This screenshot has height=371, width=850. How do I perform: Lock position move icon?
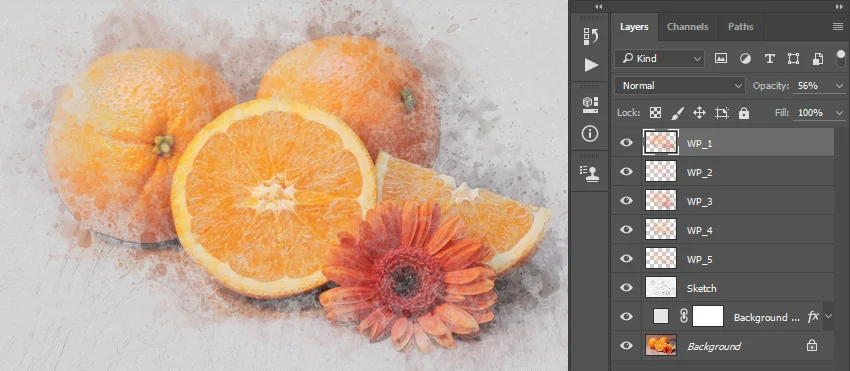tap(699, 113)
